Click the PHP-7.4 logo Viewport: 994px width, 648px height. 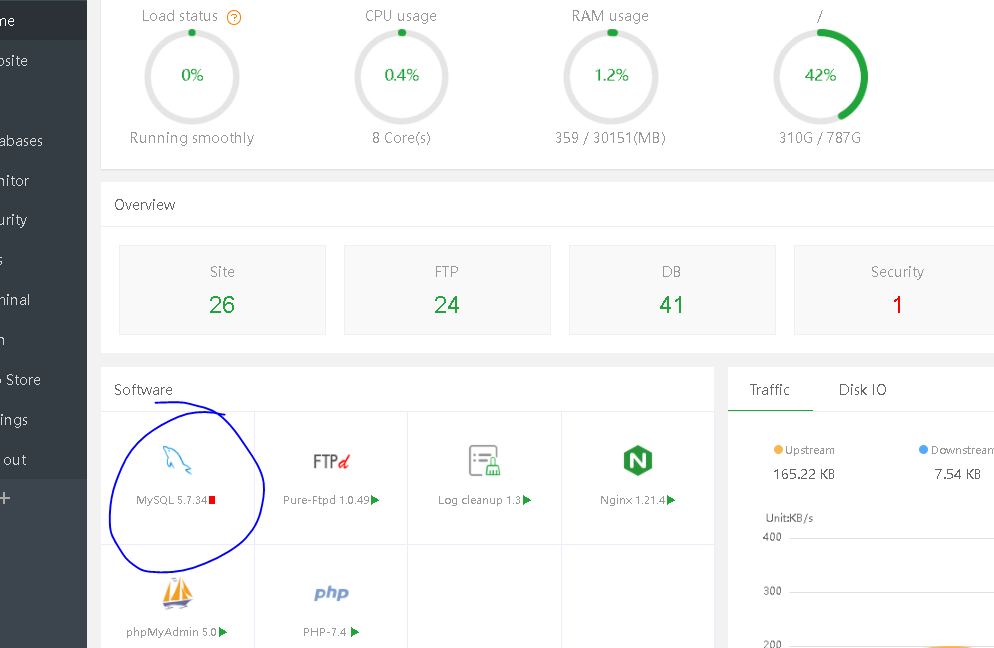(x=332, y=593)
